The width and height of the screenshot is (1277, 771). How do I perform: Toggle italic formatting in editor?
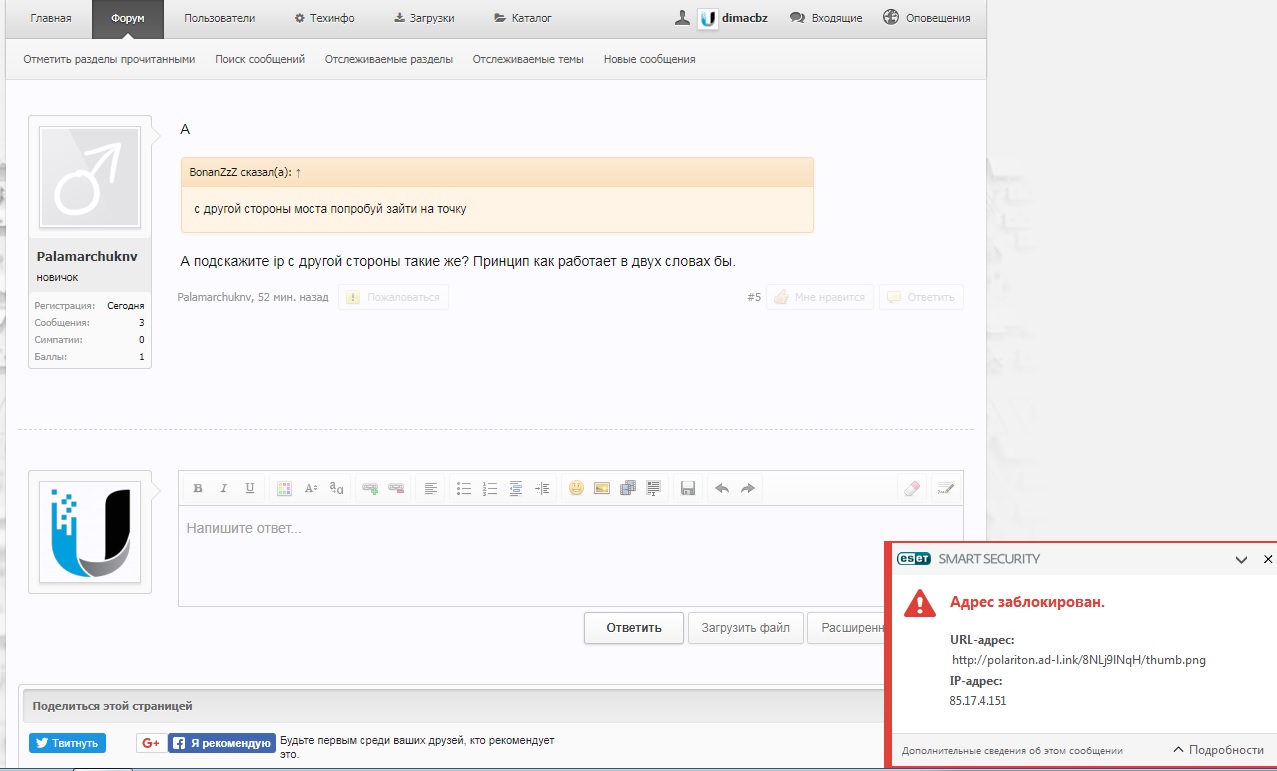tap(224, 488)
